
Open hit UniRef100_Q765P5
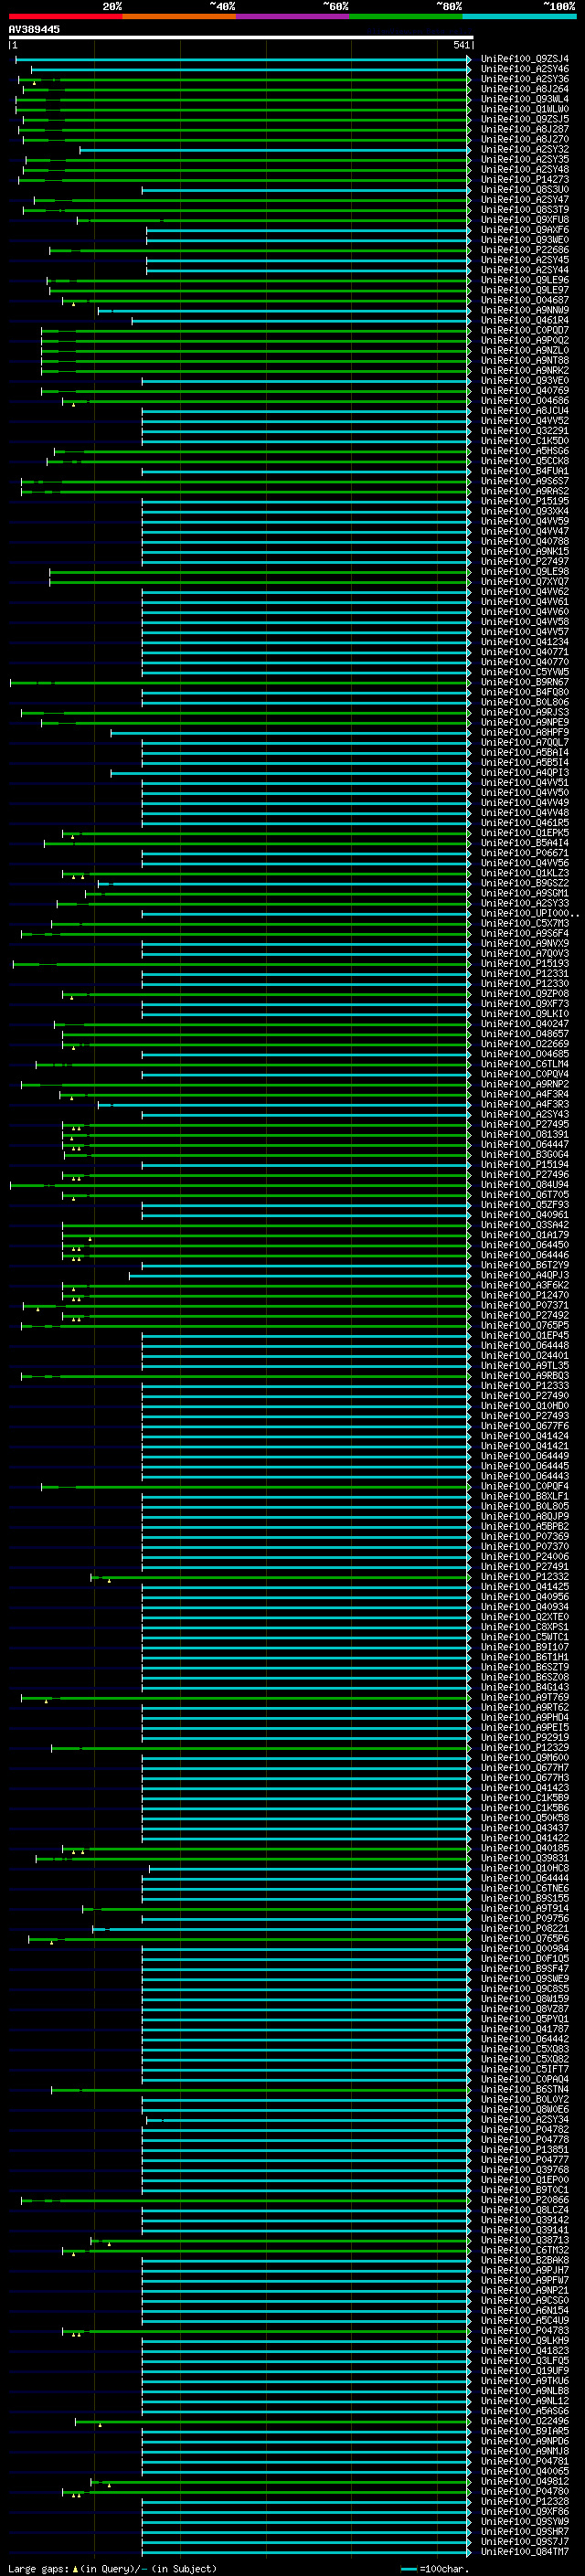[x=524, y=1325]
